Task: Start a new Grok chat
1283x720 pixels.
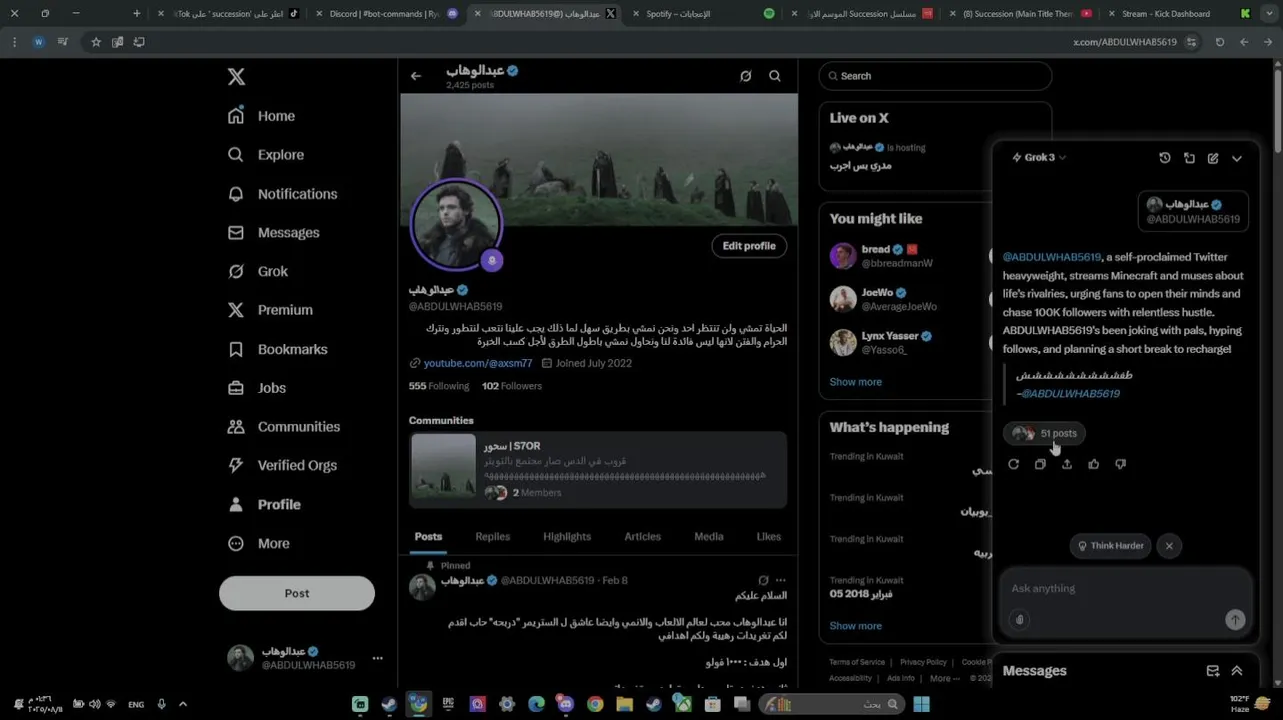Action: (1213, 158)
